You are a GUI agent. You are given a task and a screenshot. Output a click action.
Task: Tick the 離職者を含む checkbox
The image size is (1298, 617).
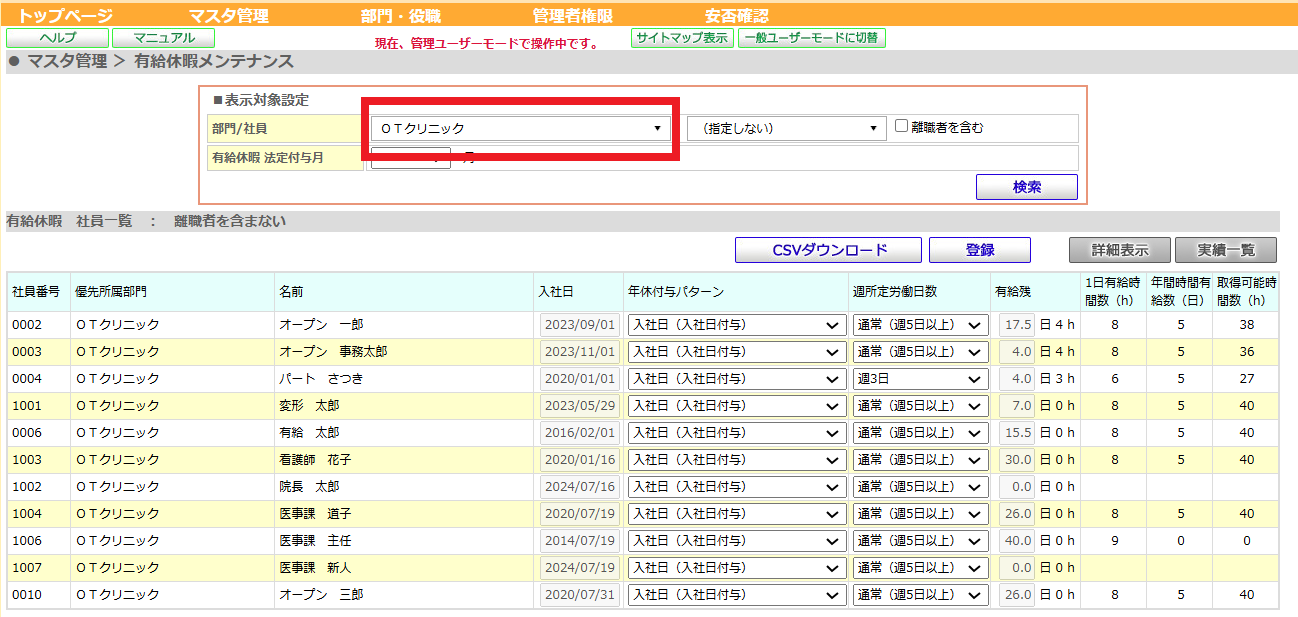pos(901,126)
